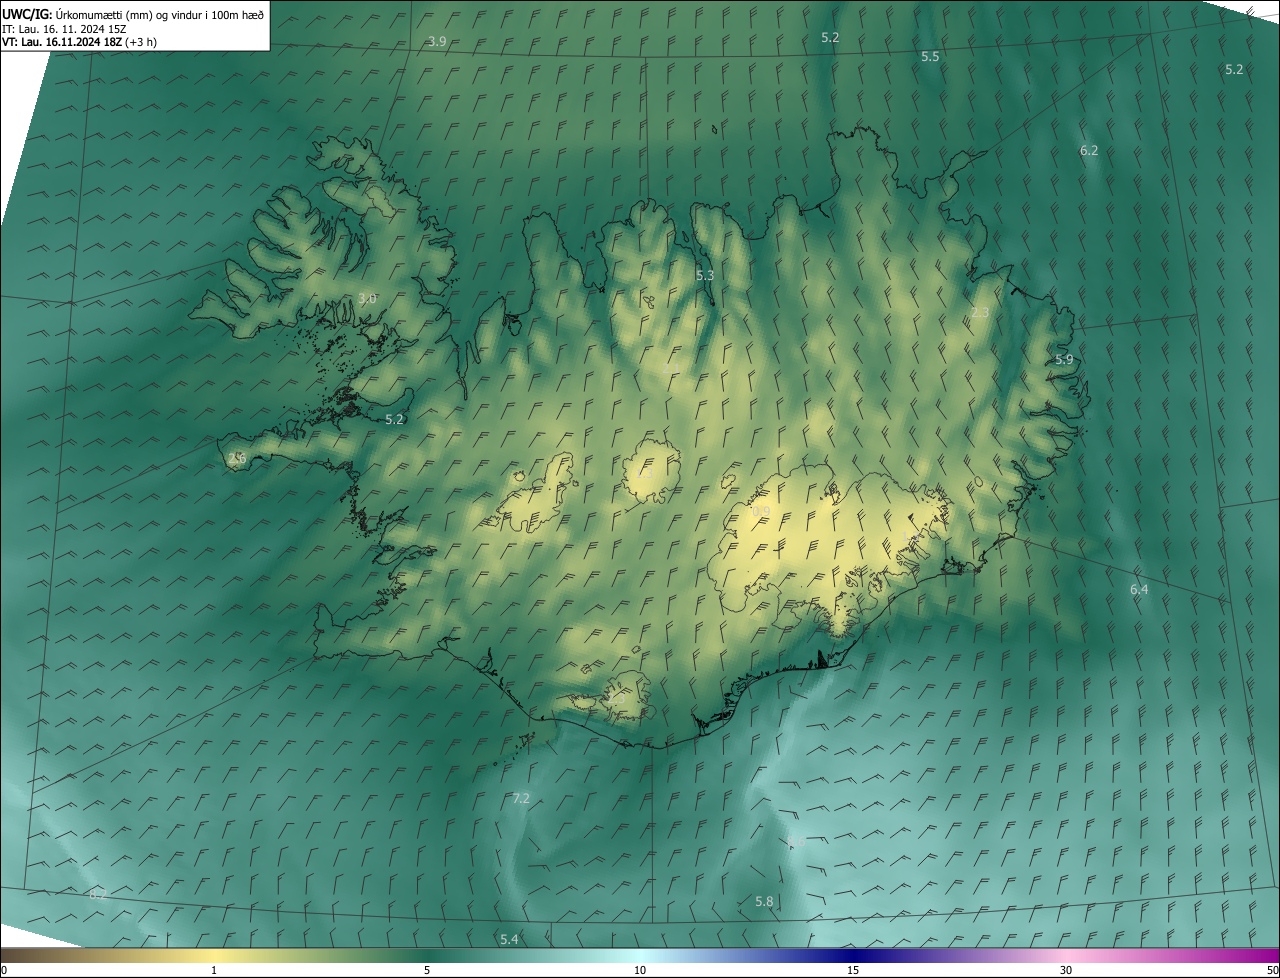This screenshot has width=1280, height=978.
Task: Click the color scale tick labeled "50"
Action: [x=1272, y=970]
